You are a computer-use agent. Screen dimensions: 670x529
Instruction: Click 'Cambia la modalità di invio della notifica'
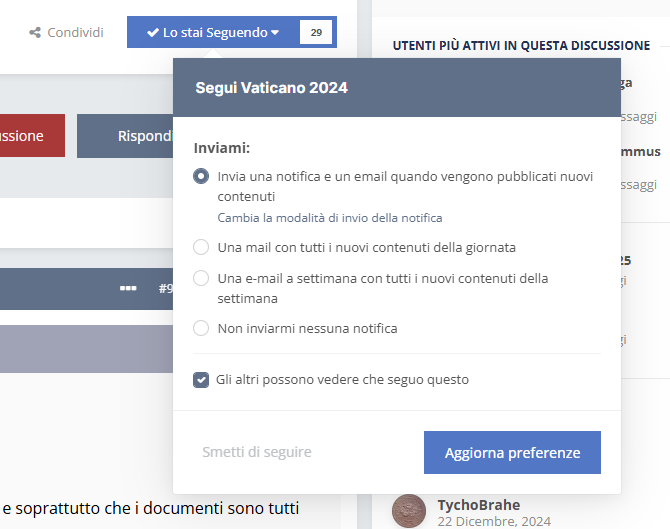[x=330, y=217]
